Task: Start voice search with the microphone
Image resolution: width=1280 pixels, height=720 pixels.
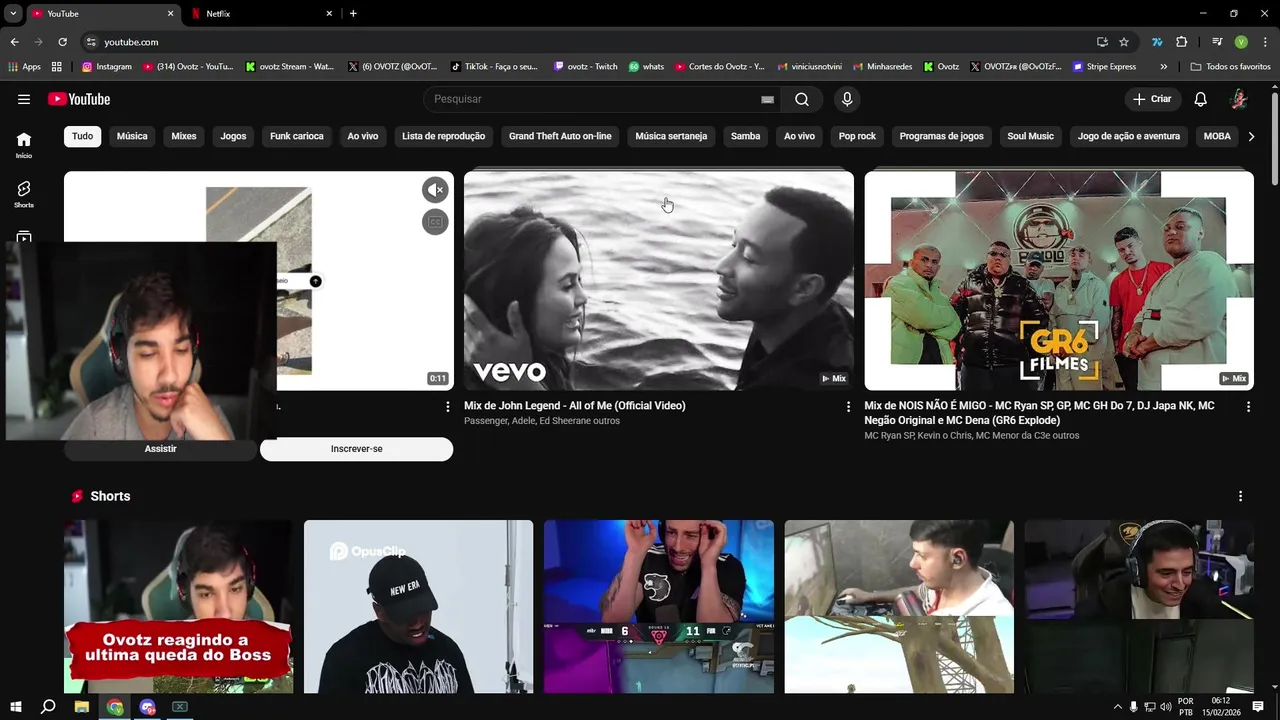Action: pyautogui.click(x=847, y=99)
